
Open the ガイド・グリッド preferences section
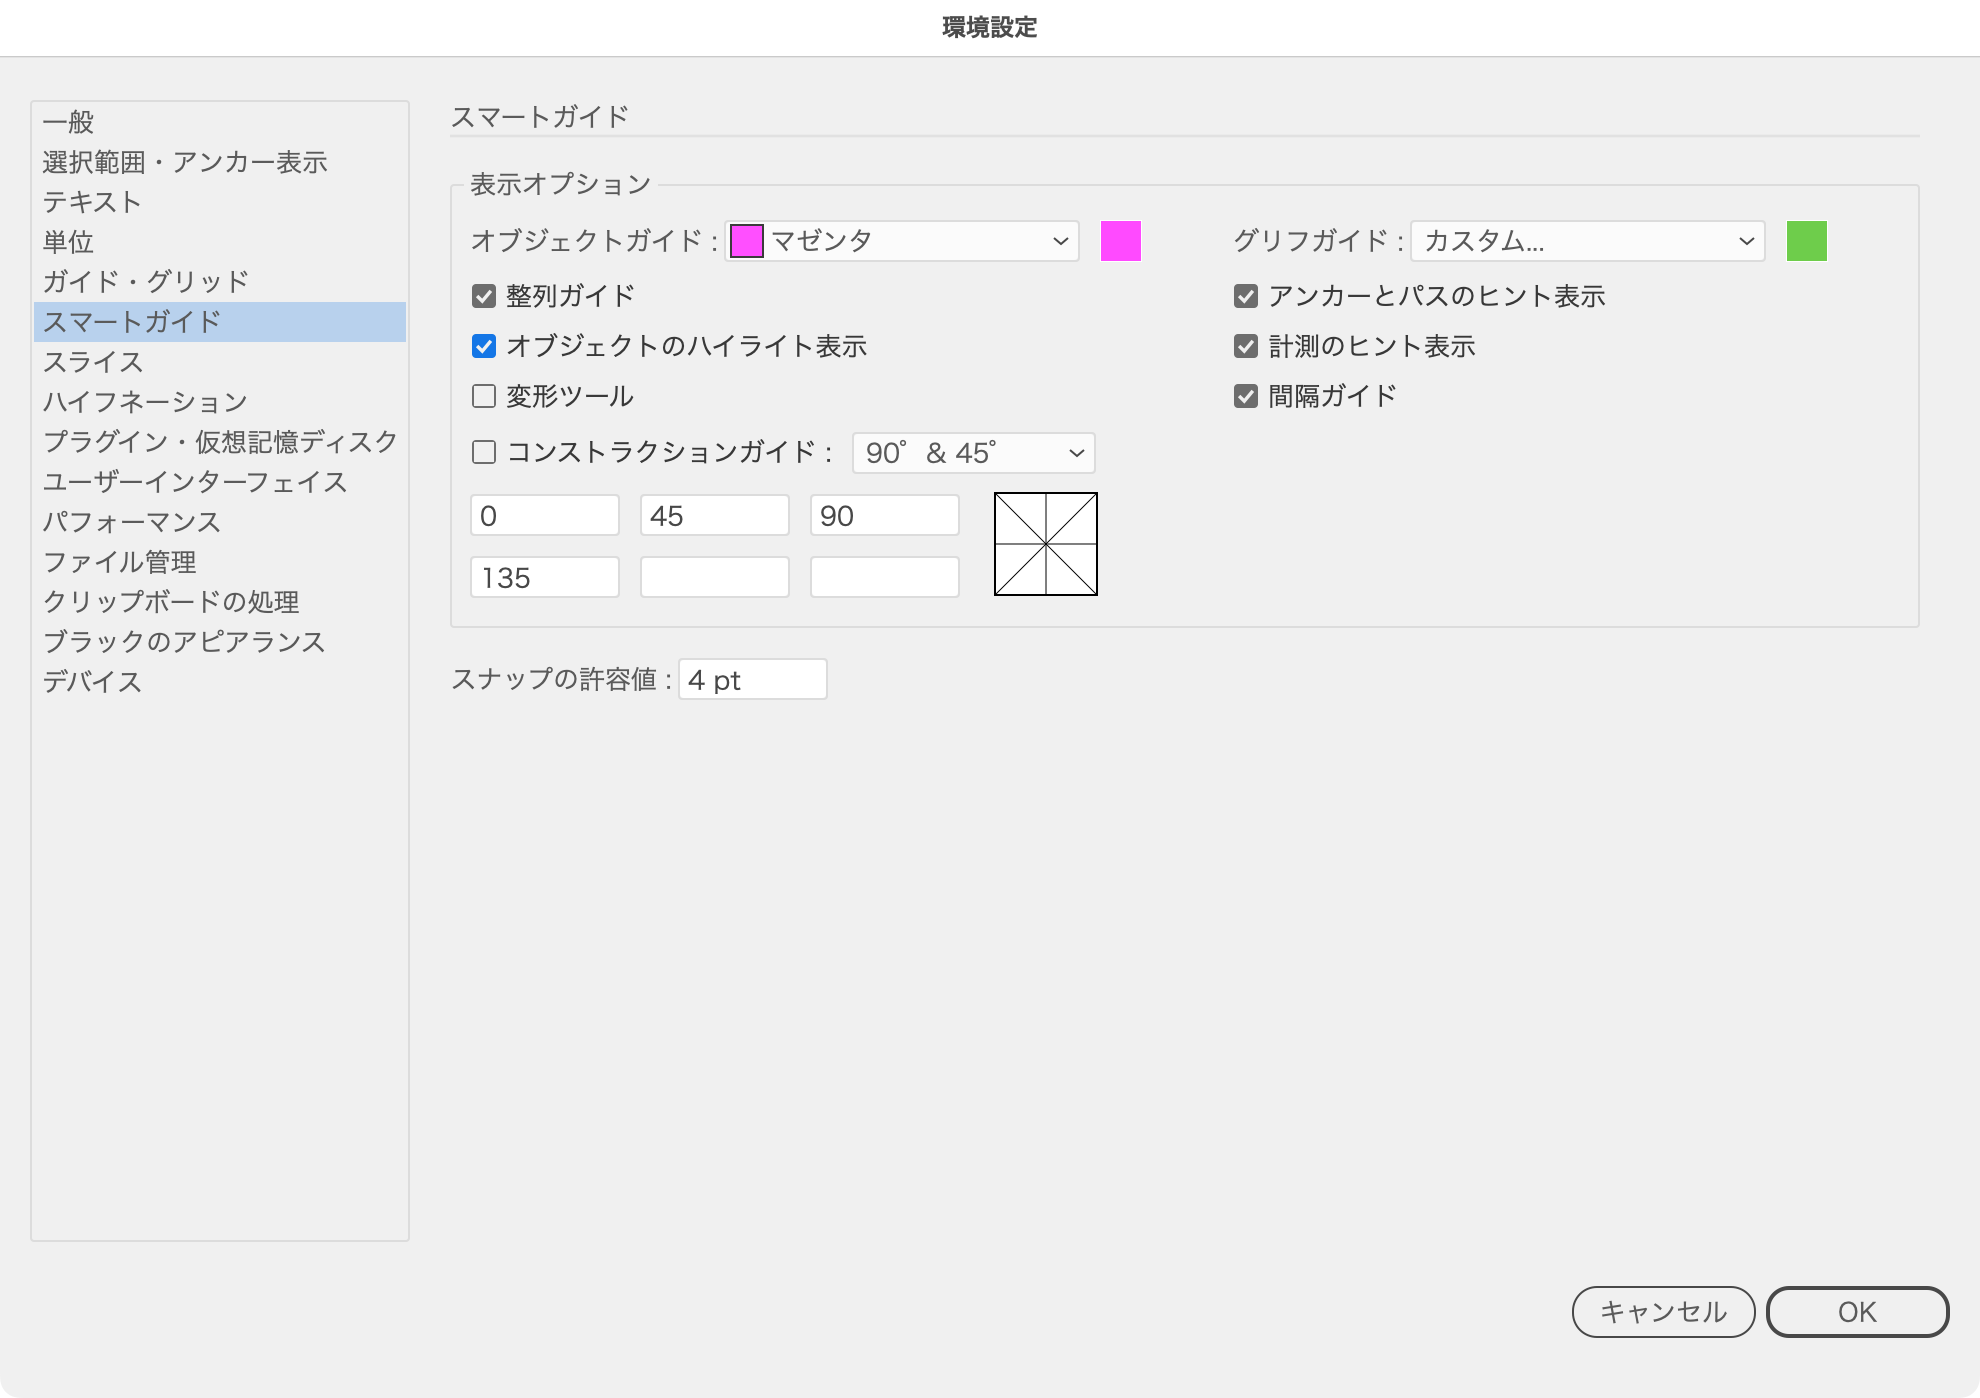(146, 281)
